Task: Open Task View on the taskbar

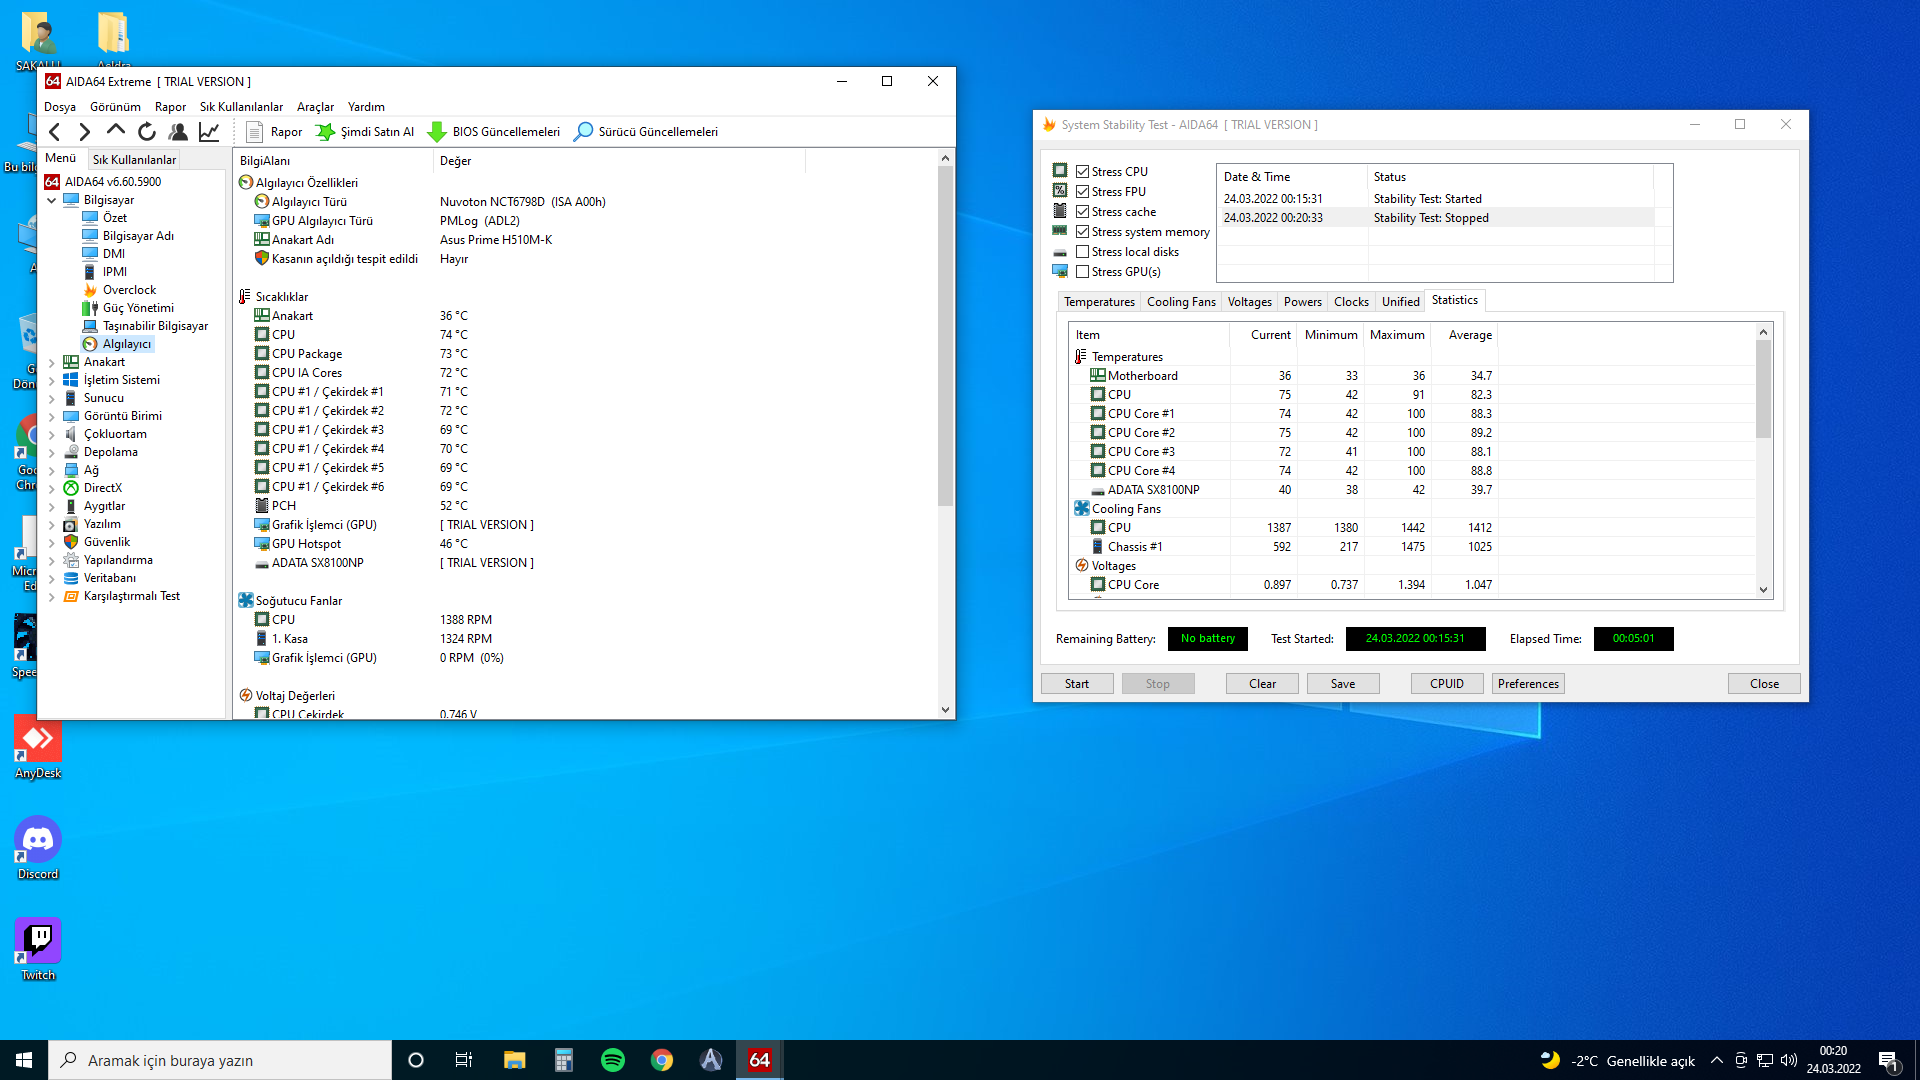Action: pyautogui.click(x=464, y=1060)
